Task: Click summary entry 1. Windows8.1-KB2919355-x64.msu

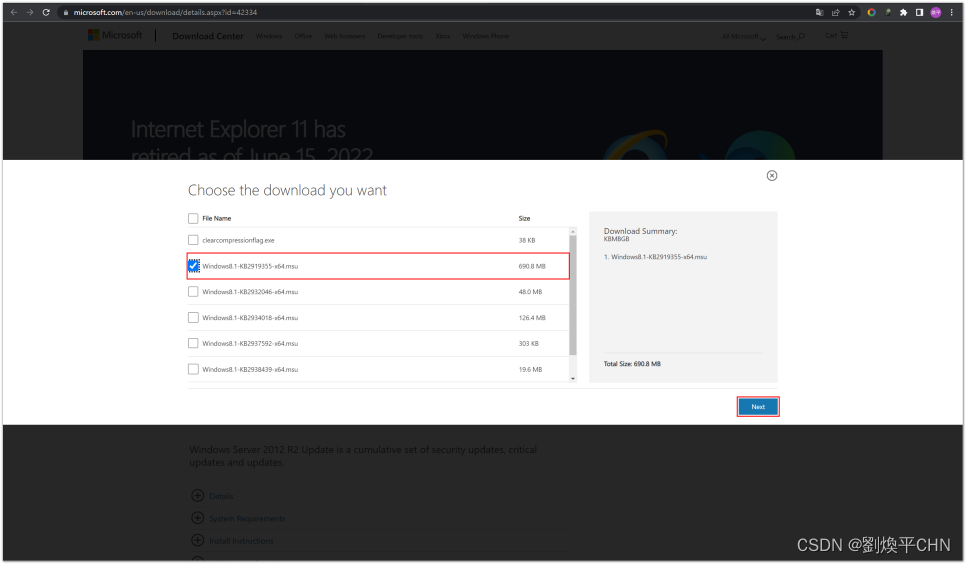Action: [656, 257]
